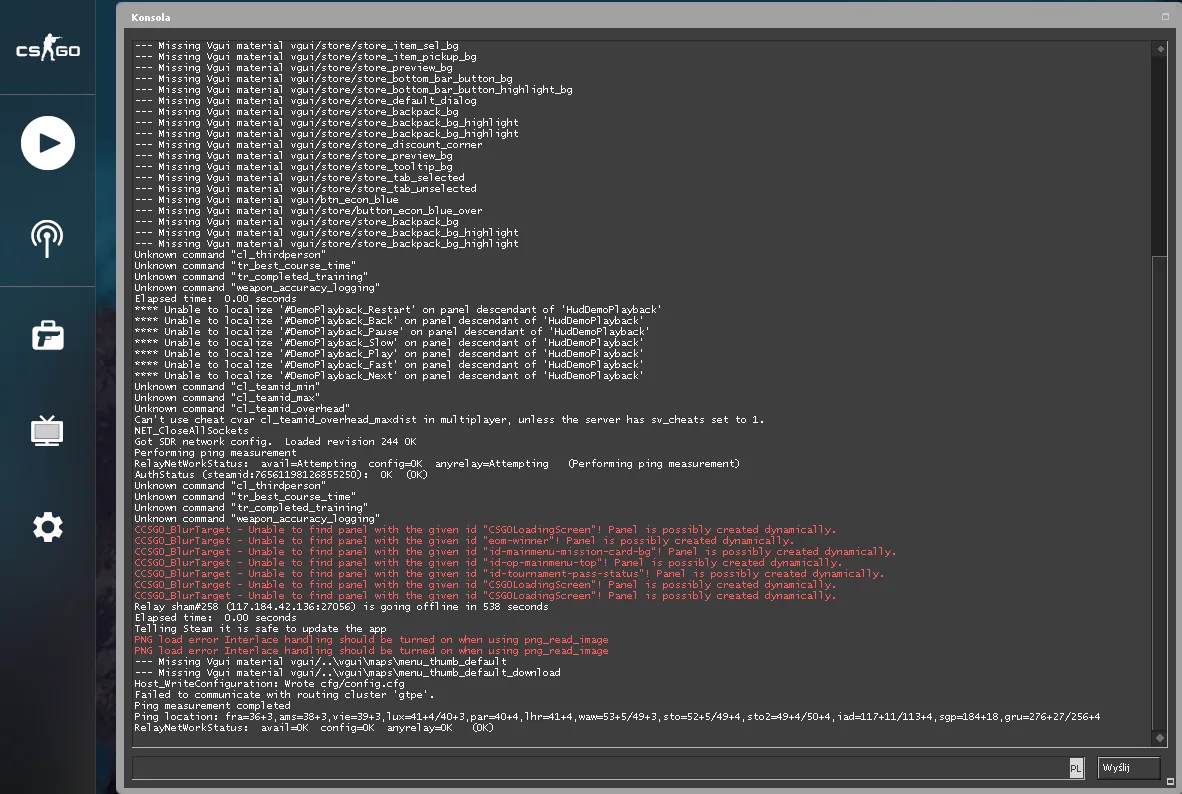Click the "btn_econ_blue" missing material line
The width and height of the screenshot is (1182, 794).
(266, 200)
